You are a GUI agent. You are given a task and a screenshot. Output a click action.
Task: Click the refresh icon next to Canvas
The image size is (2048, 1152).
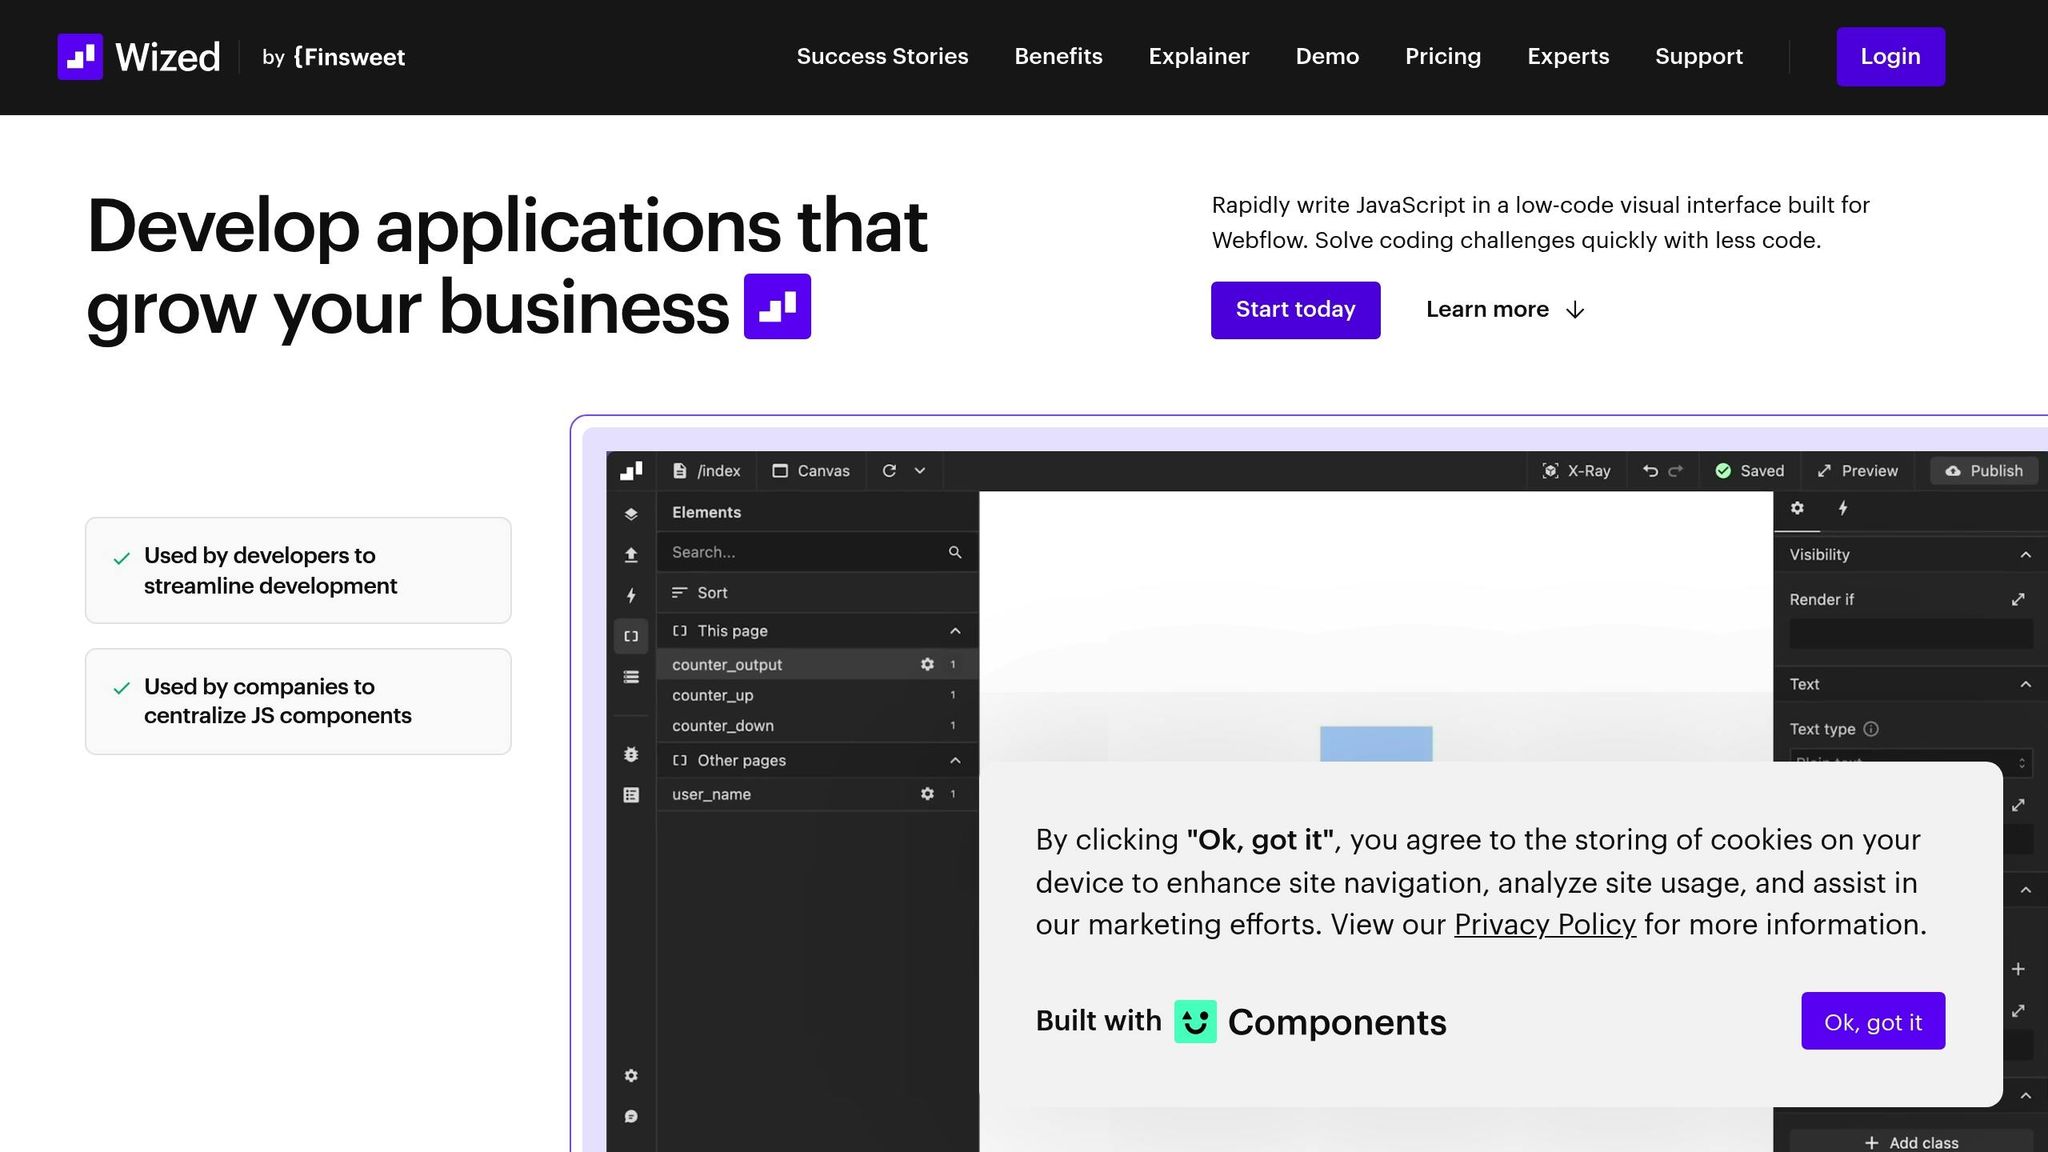pyautogui.click(x=889, y=471)
